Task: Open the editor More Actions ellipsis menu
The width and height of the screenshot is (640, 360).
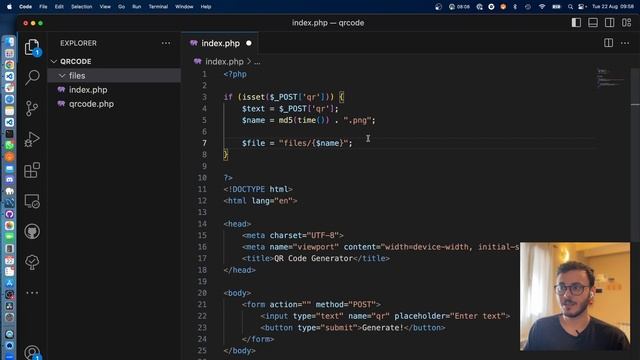Action: [x=625, y=43]
